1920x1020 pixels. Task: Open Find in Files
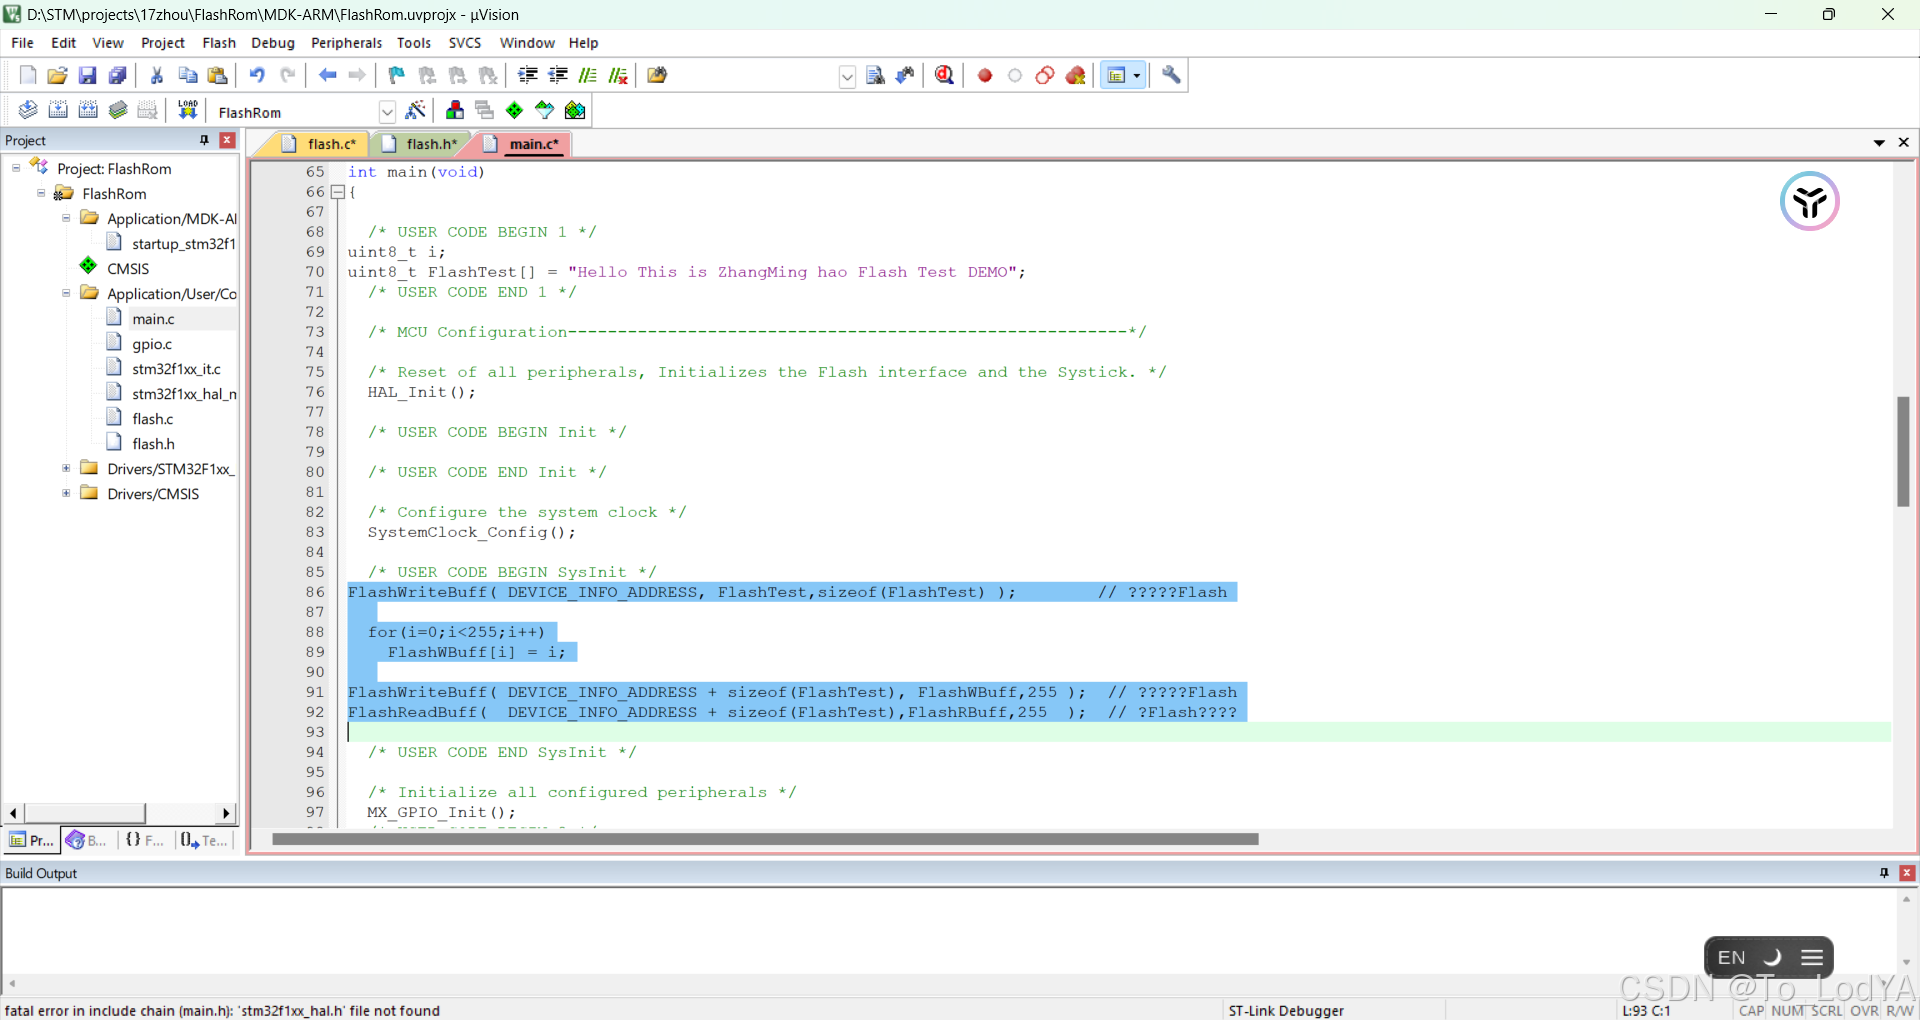pos(657,75)
